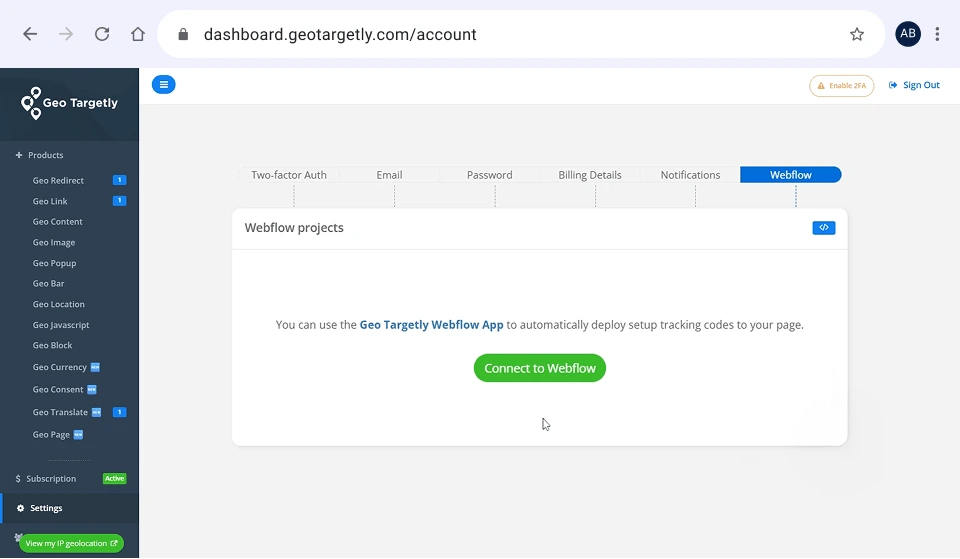Open Geo Link in the sidebar

[x=50, y=201]
